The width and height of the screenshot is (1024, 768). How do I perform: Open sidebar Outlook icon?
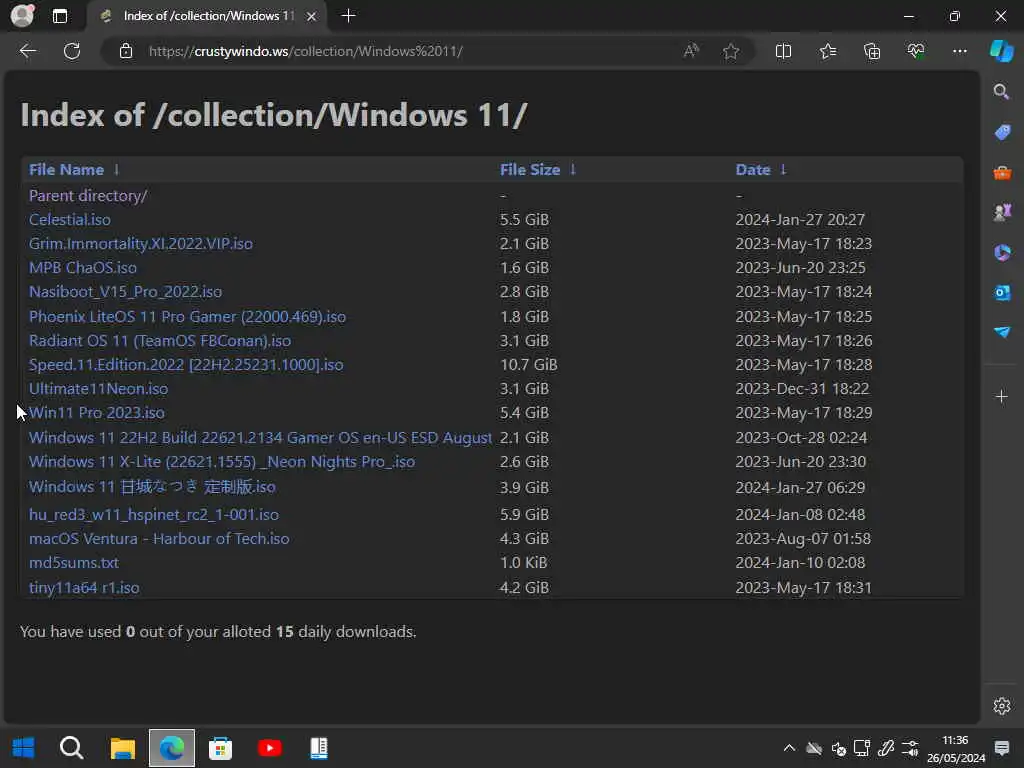click(x=1002, y=293)
